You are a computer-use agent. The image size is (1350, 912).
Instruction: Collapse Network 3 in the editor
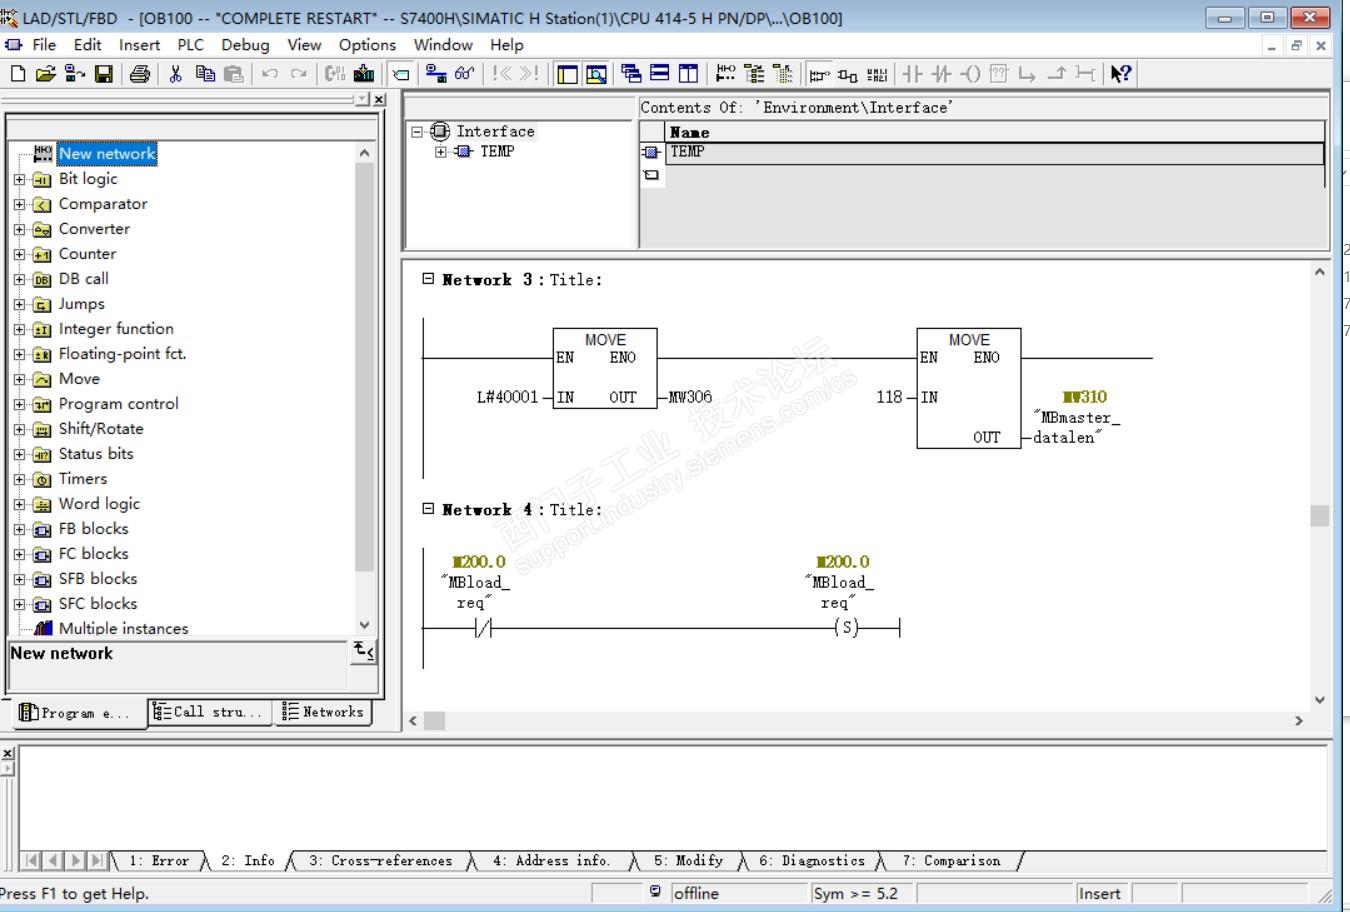pyautogui.click(x=428, y=279)
